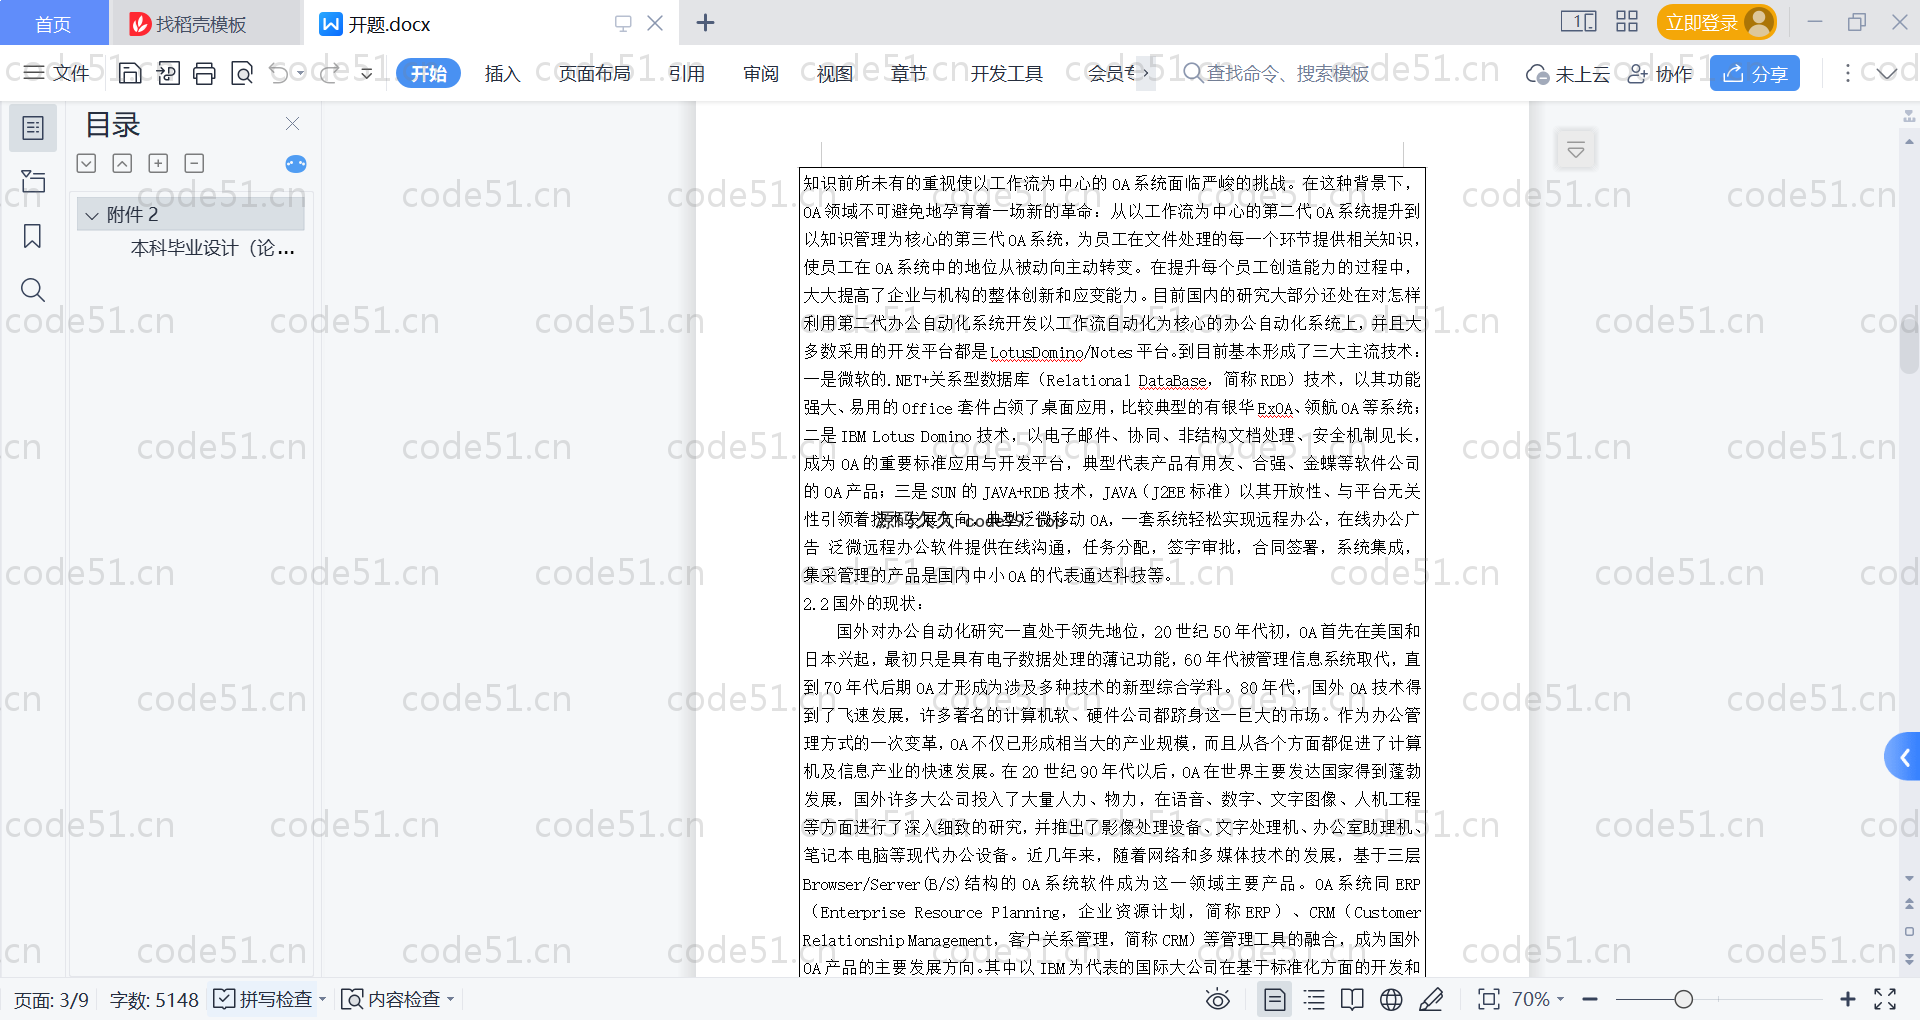
Task: Click the collapse all minus icon in 目录 pane
Action: [194, 163]
